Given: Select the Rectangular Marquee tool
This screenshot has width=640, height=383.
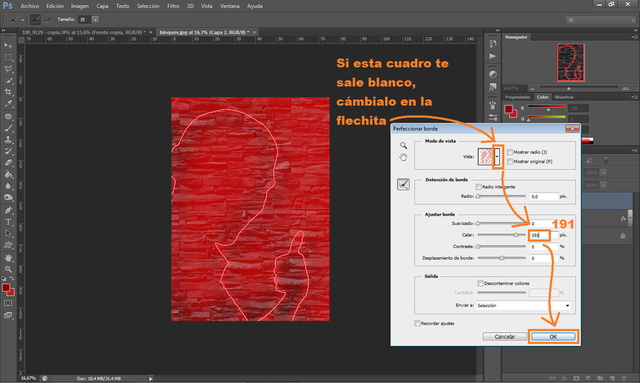Looking at the screenshot, I should pyautogui.click(x=8, y=57).
